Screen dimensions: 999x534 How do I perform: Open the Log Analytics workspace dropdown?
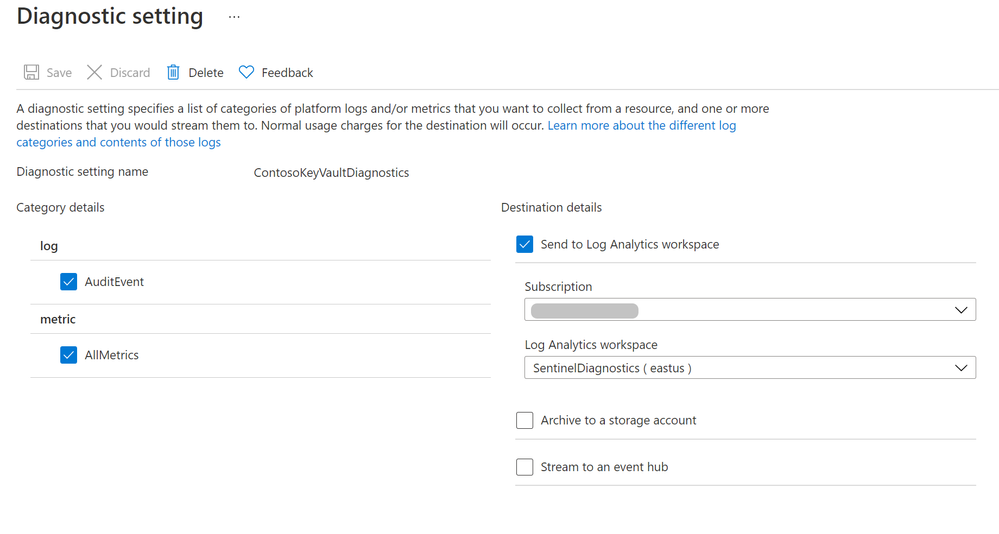click(x=960, y=368)
